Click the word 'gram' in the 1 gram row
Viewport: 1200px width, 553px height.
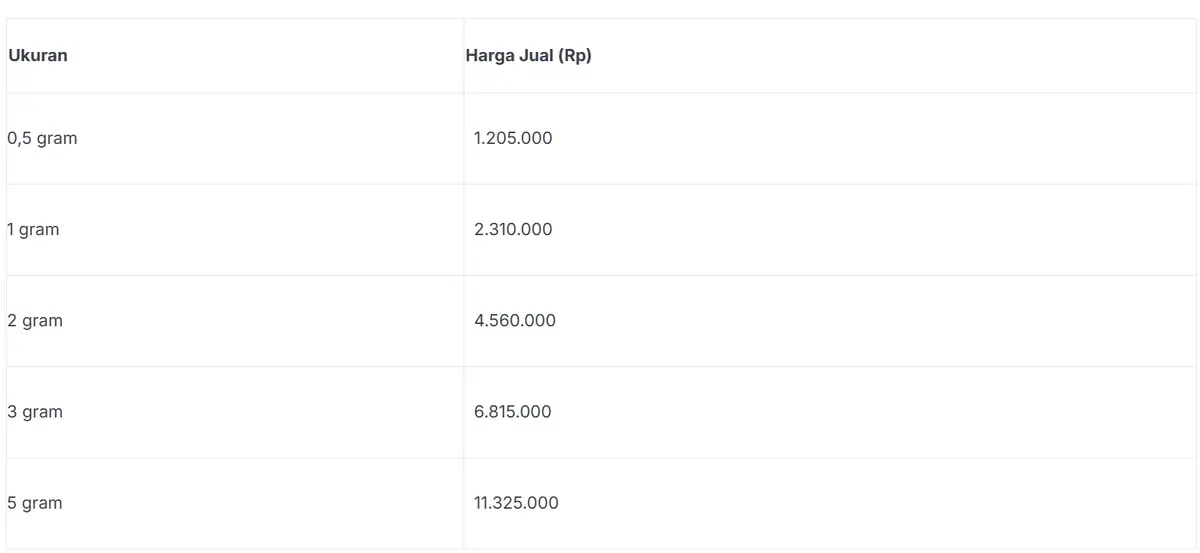pos(39,229)
